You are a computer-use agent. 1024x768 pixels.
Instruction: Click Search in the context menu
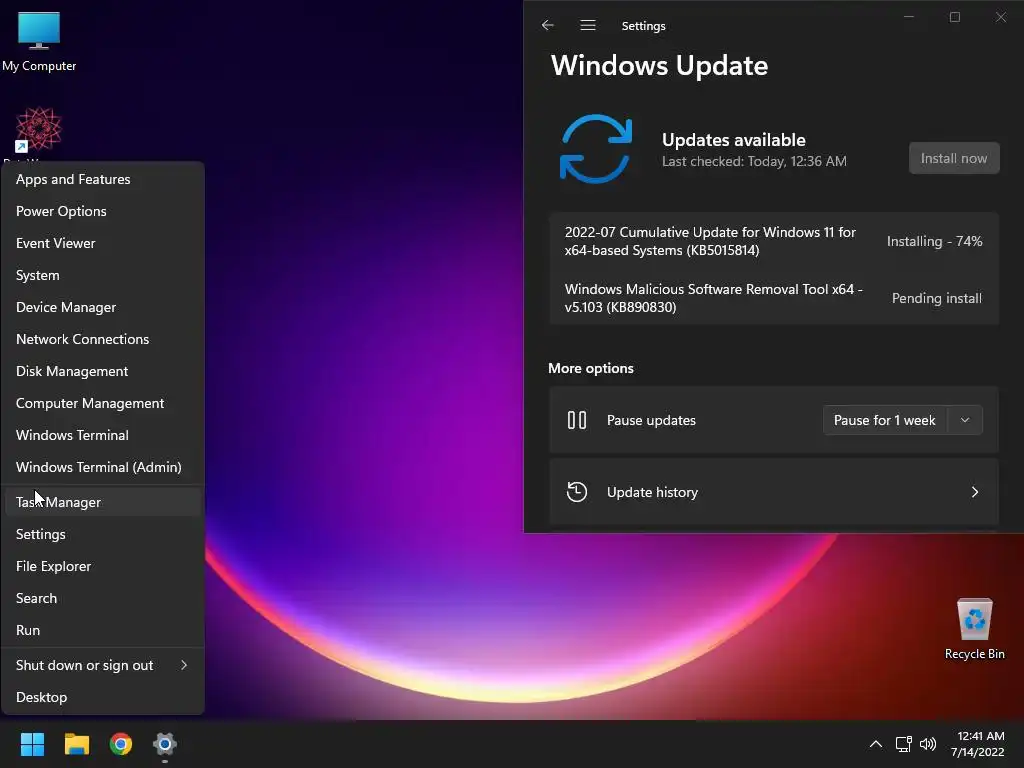(x=103, y=598)
